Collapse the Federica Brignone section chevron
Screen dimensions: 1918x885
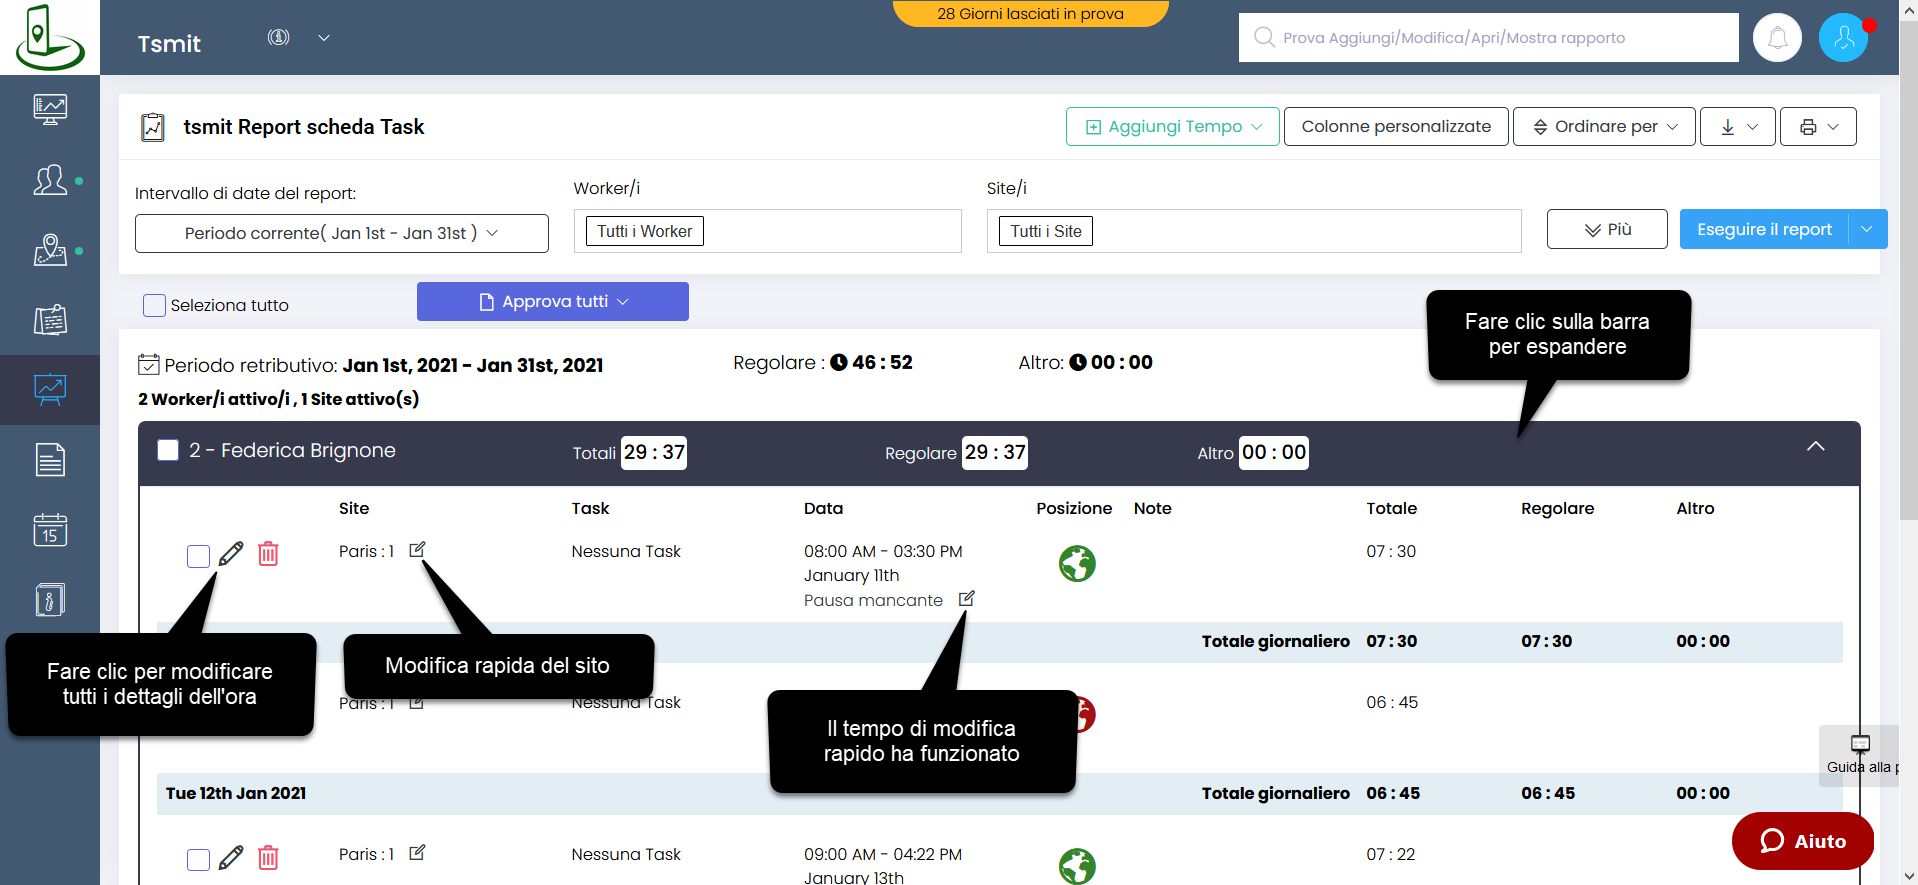[x=1815, y=447]
